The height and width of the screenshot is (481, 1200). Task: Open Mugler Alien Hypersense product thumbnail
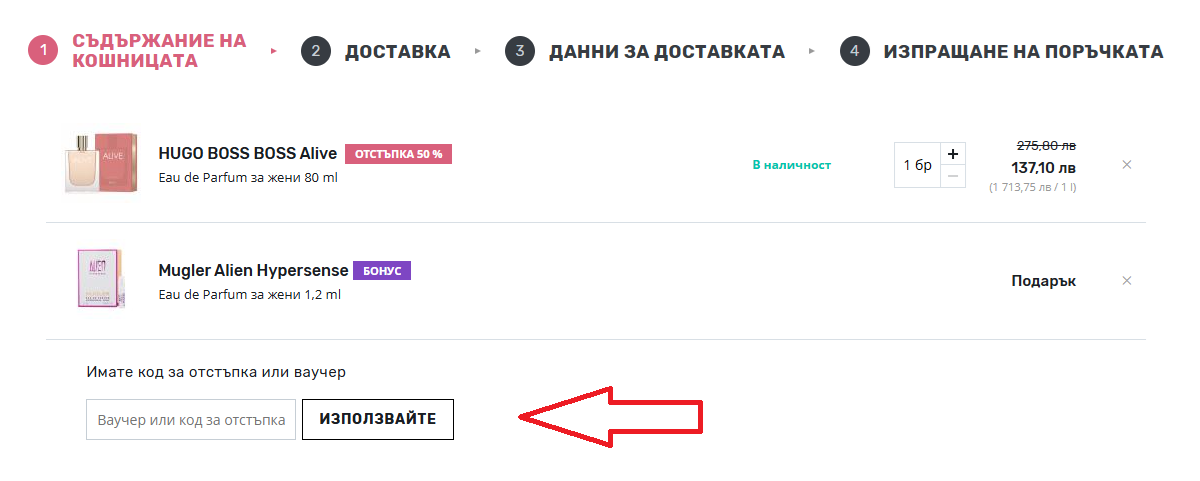[100, 279]
